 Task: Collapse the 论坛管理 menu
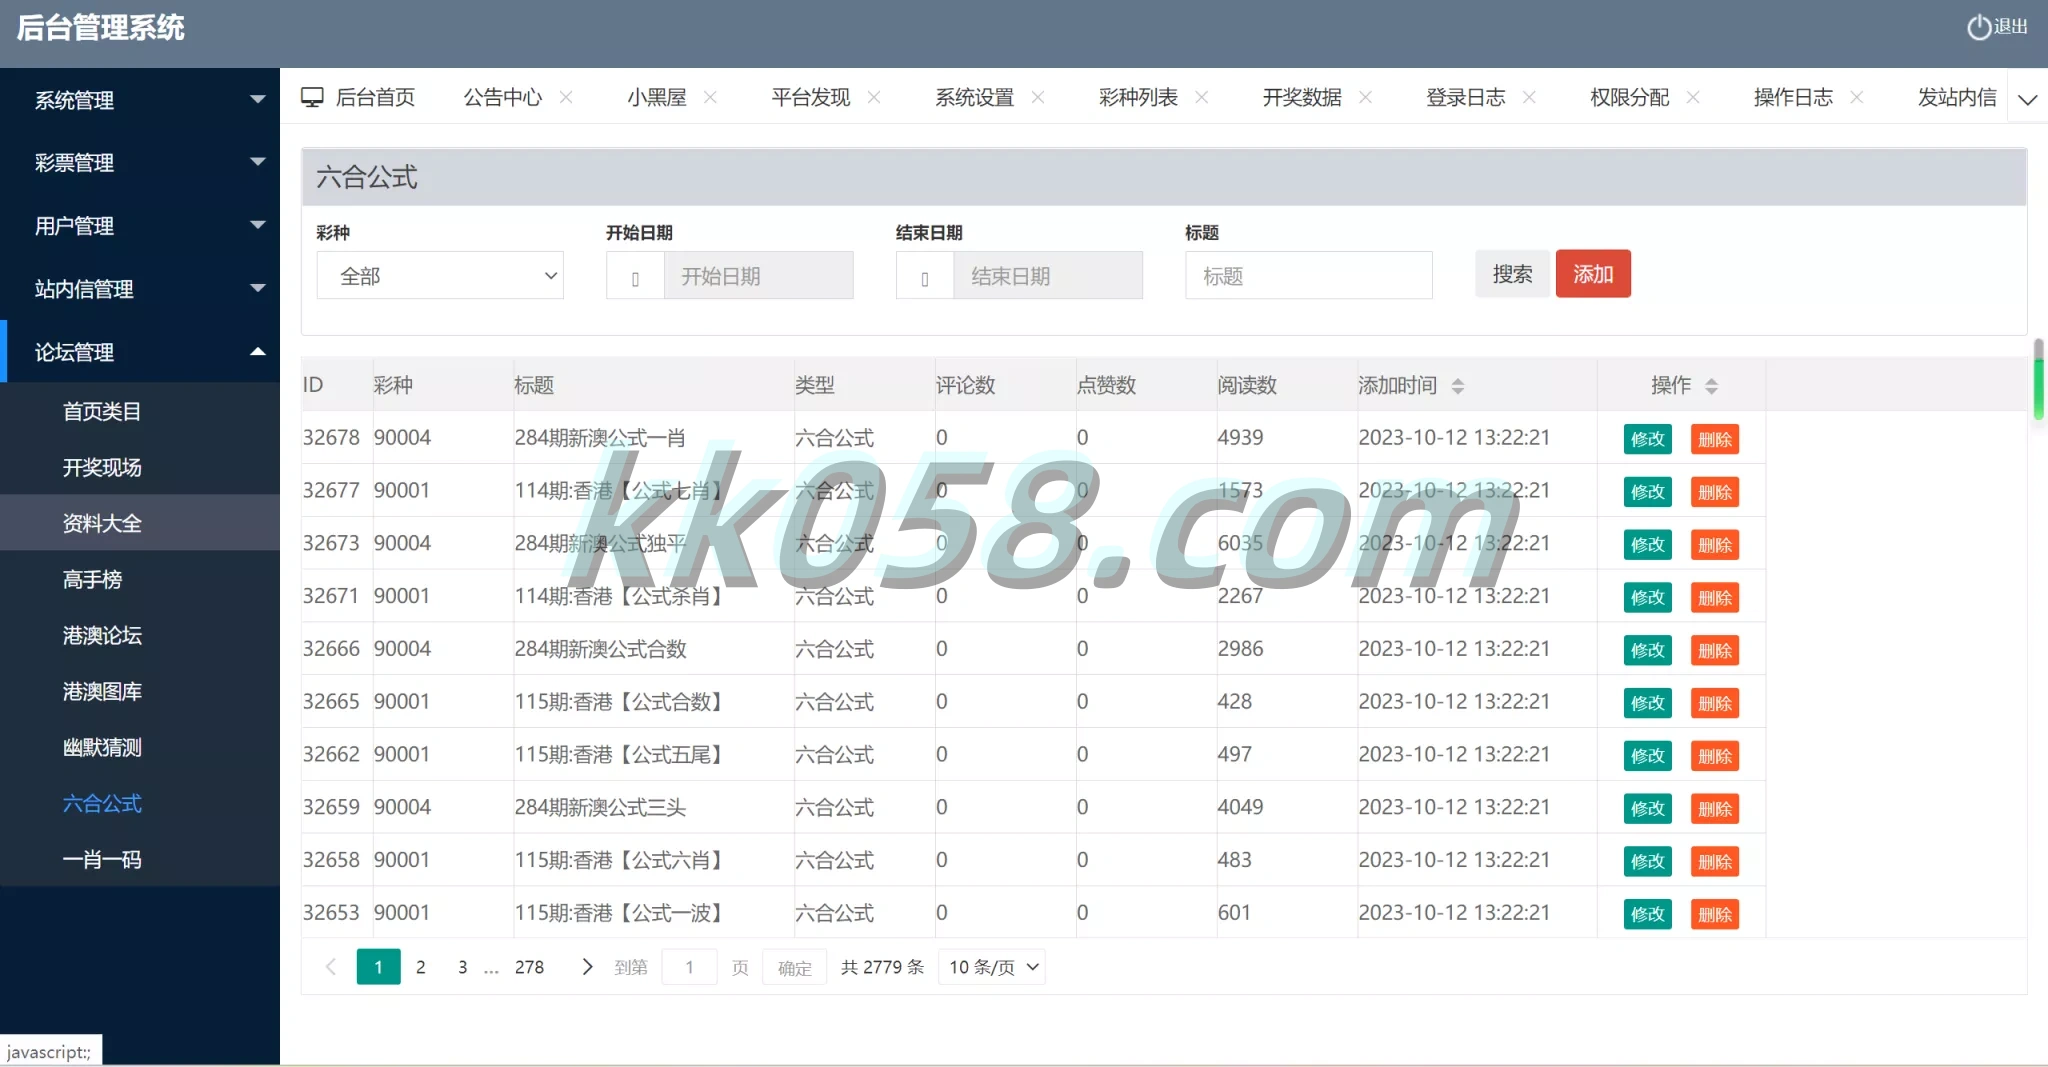pyautogui.click(x=140, y=352)
